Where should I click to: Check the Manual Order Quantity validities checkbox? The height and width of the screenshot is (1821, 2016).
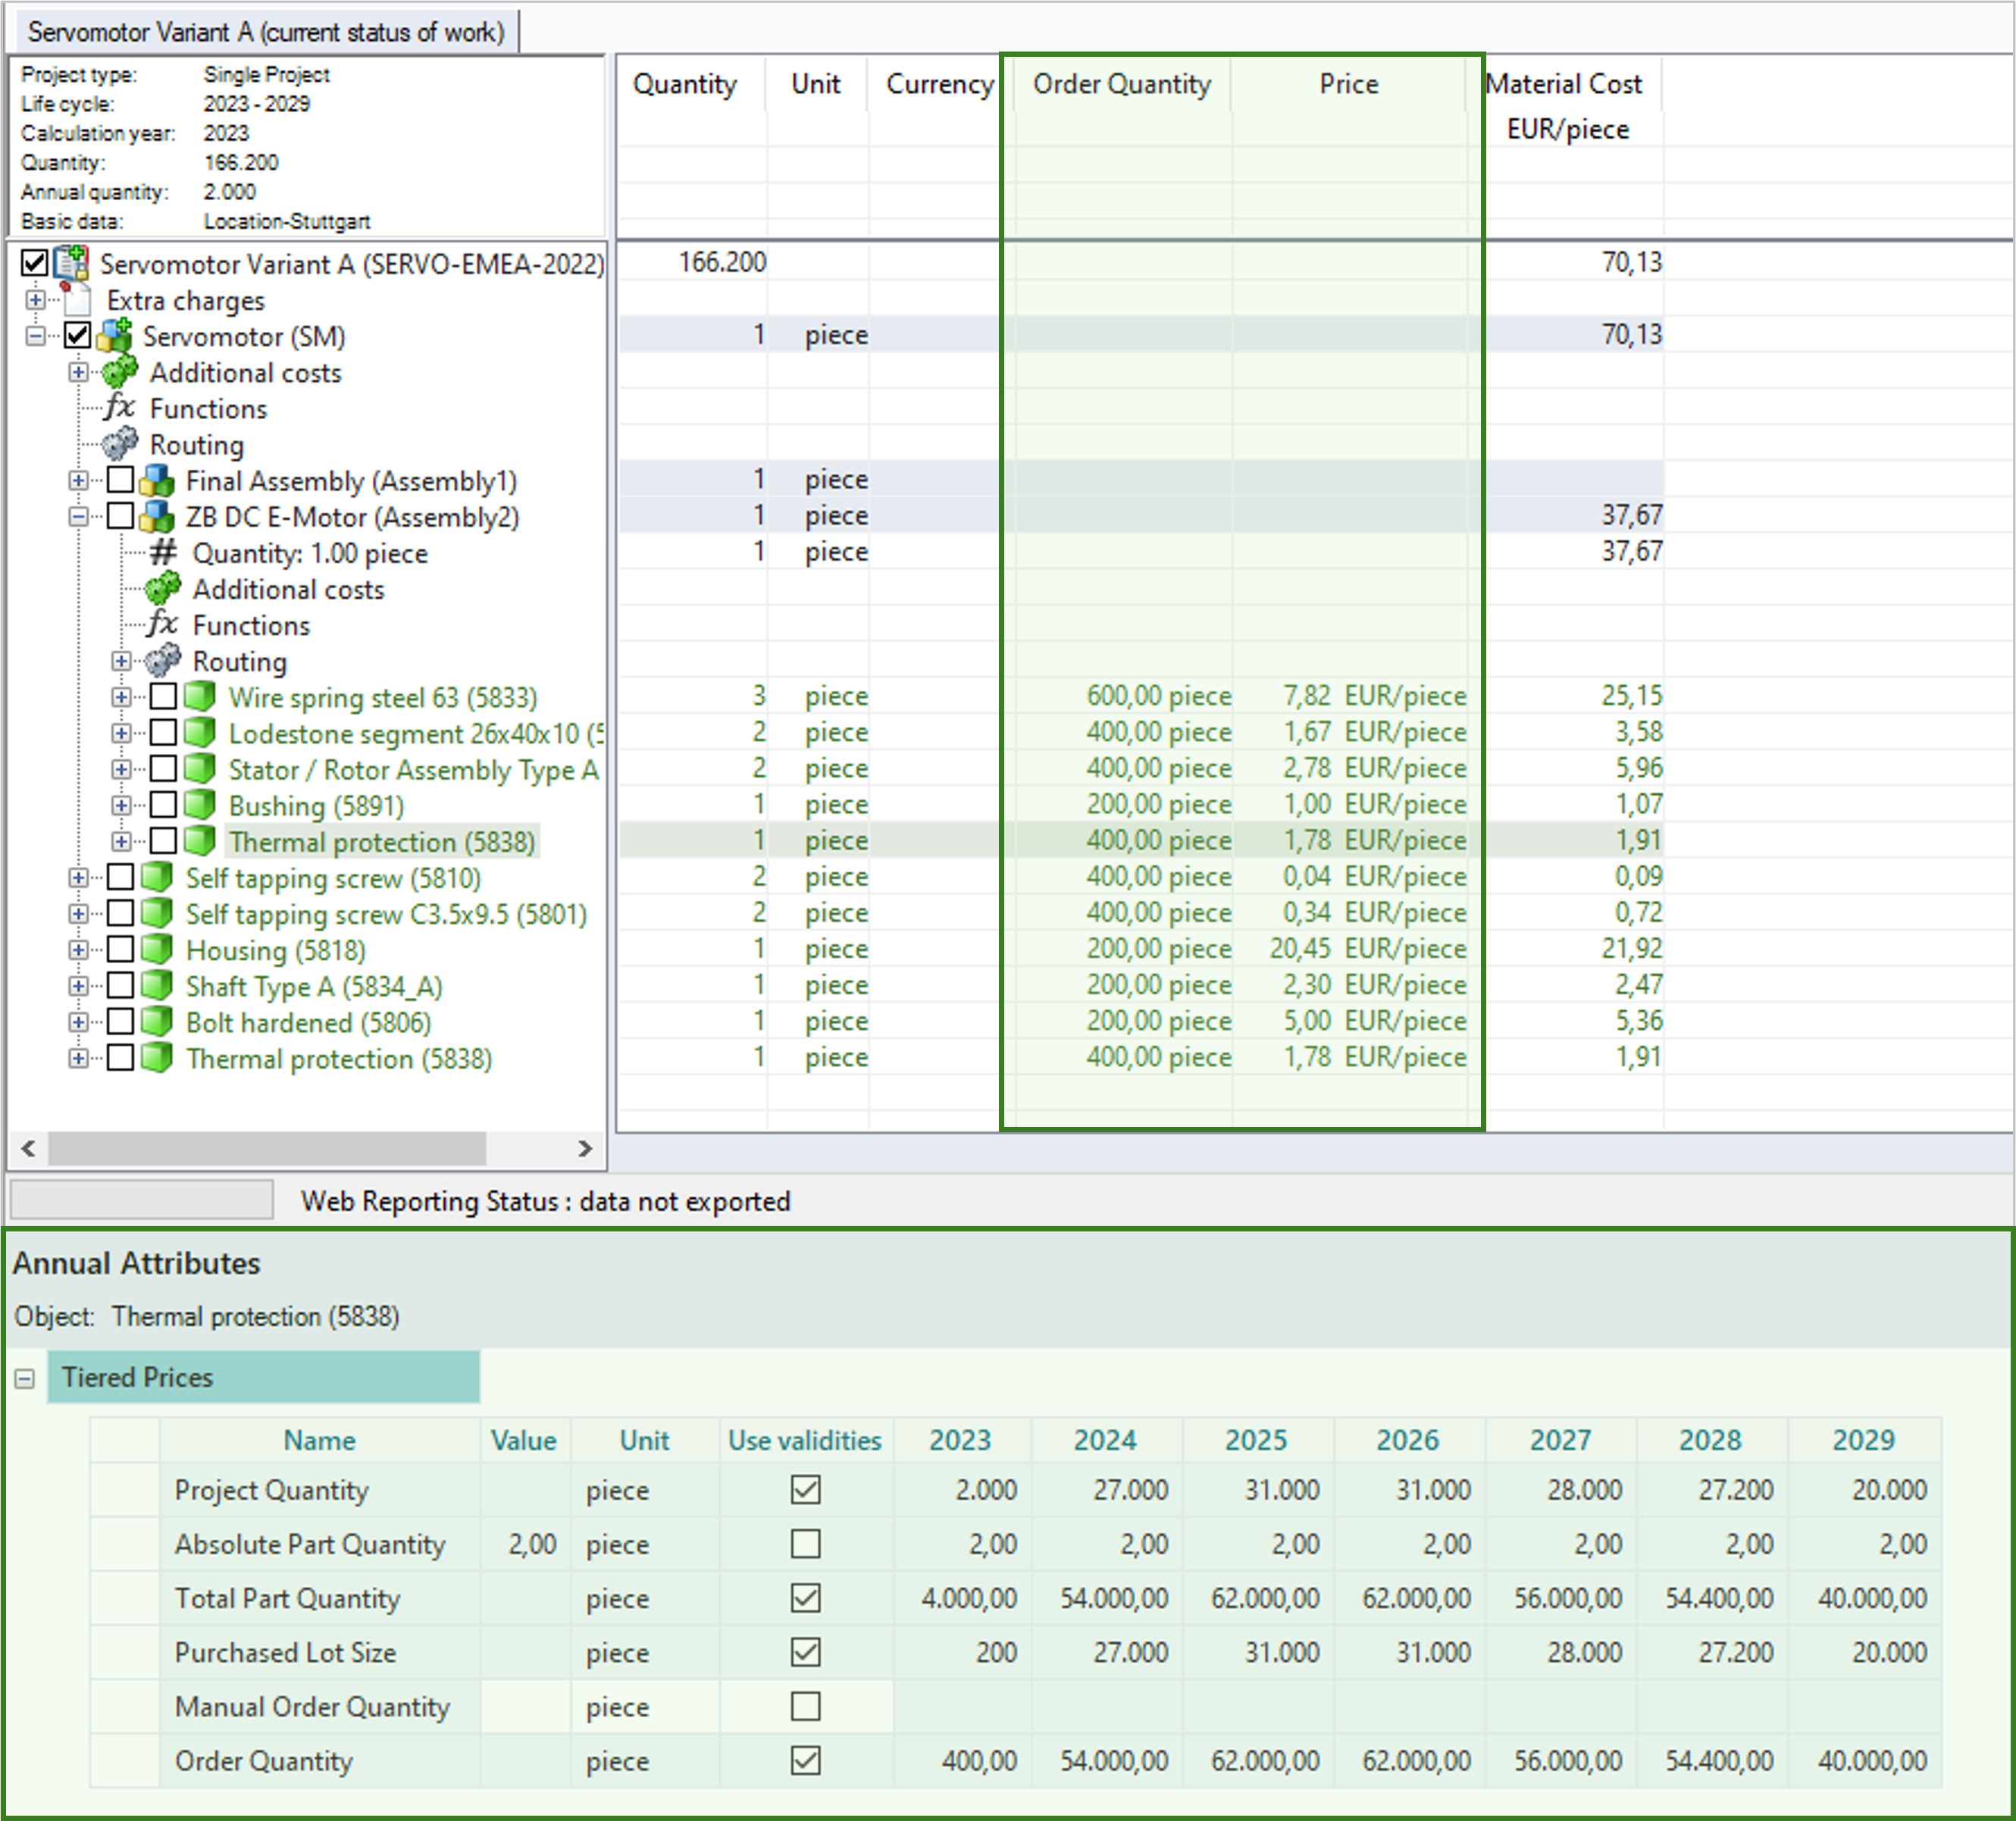coord(805,1706)
